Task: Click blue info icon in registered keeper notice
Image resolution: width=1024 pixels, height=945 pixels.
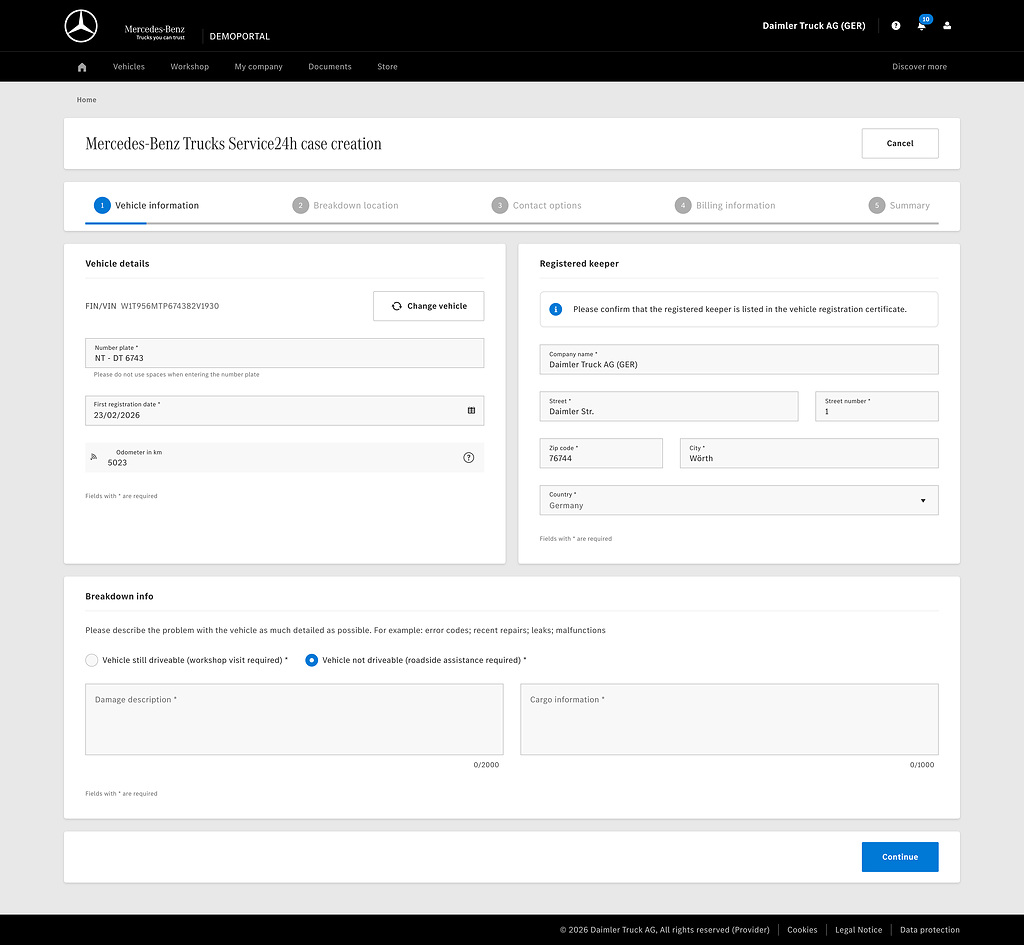Action: pyautogui.click(x=555, y=310)
